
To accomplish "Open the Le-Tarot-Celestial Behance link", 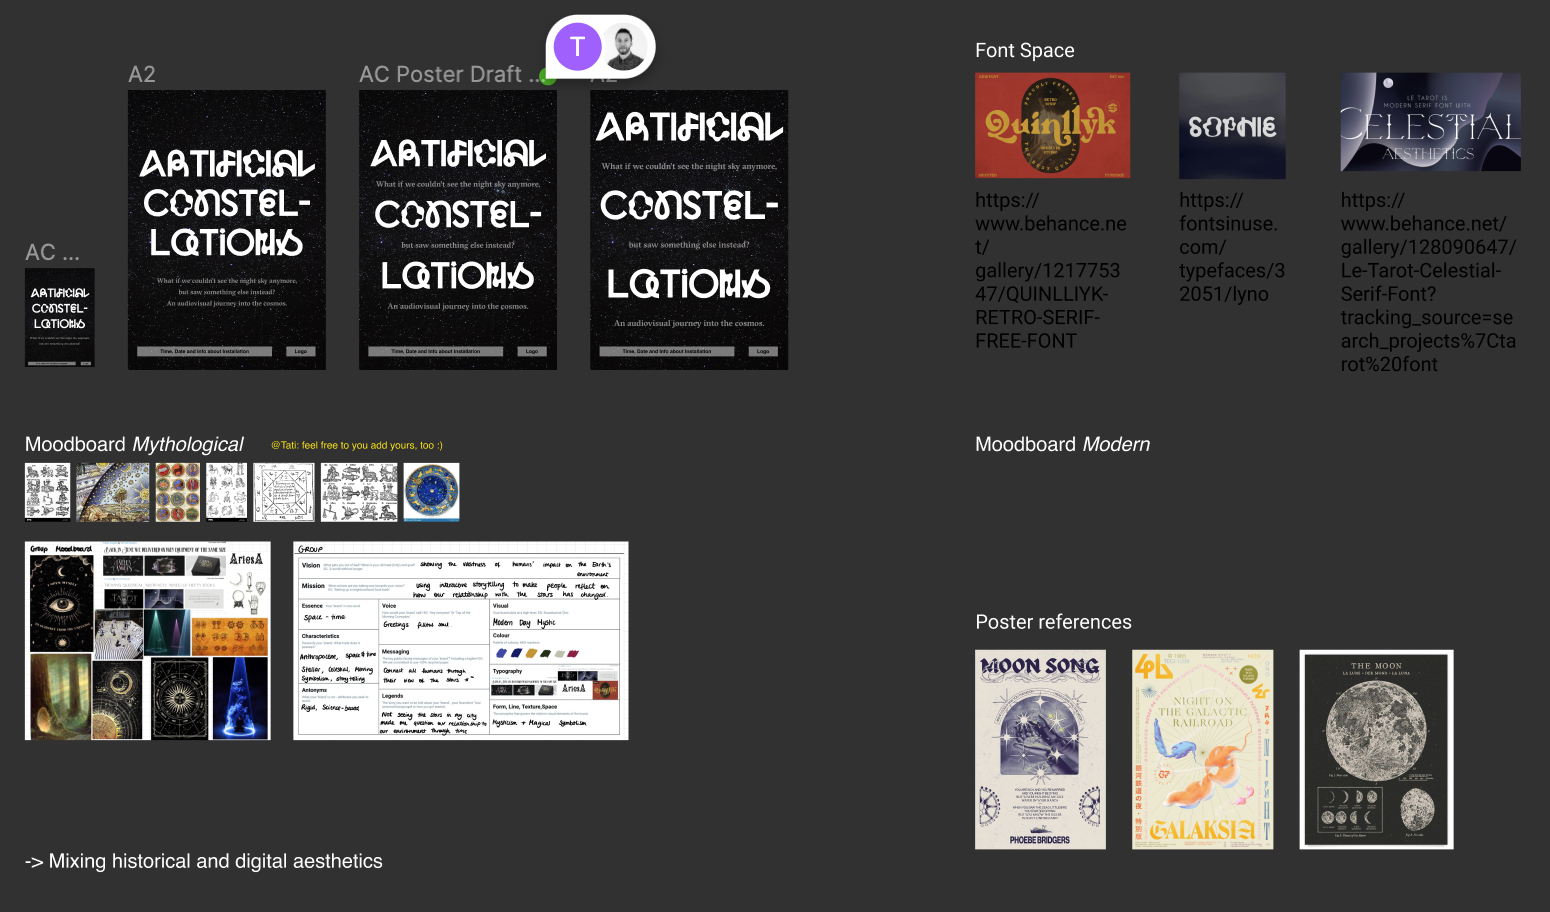I will (x=1429, y=282).
